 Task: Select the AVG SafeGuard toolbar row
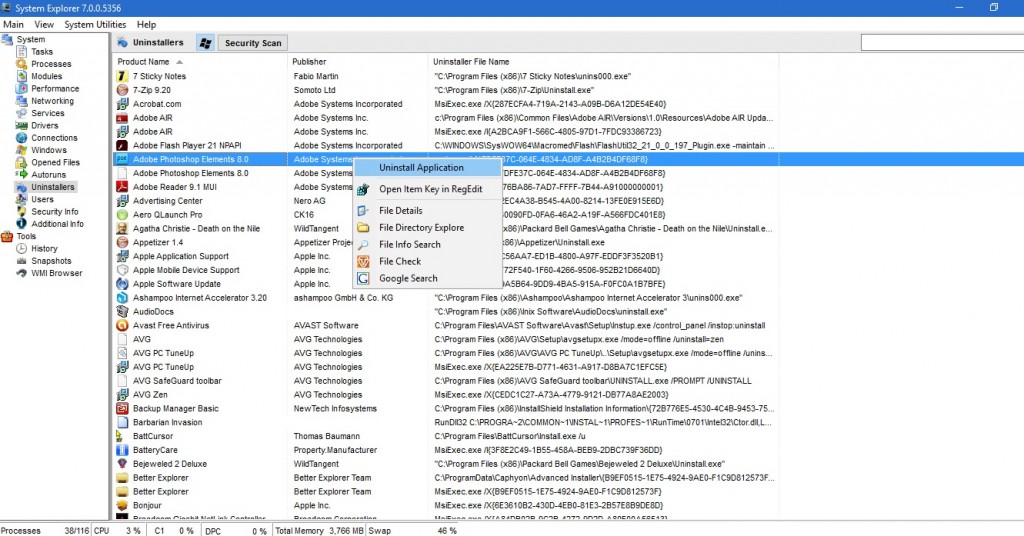445,381
